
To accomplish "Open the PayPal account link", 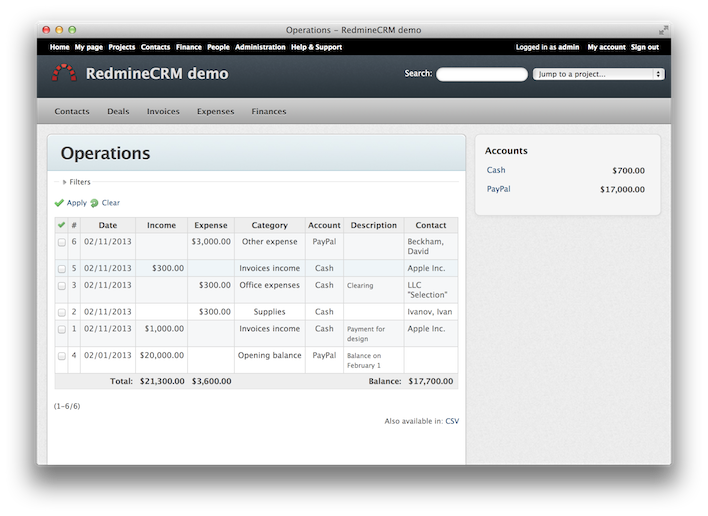I will (x=498, y=189).
